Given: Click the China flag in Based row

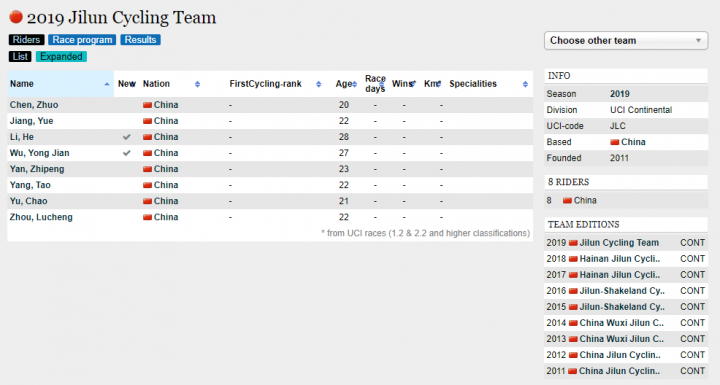Looking at the screenshot, I should pos(614,142).
